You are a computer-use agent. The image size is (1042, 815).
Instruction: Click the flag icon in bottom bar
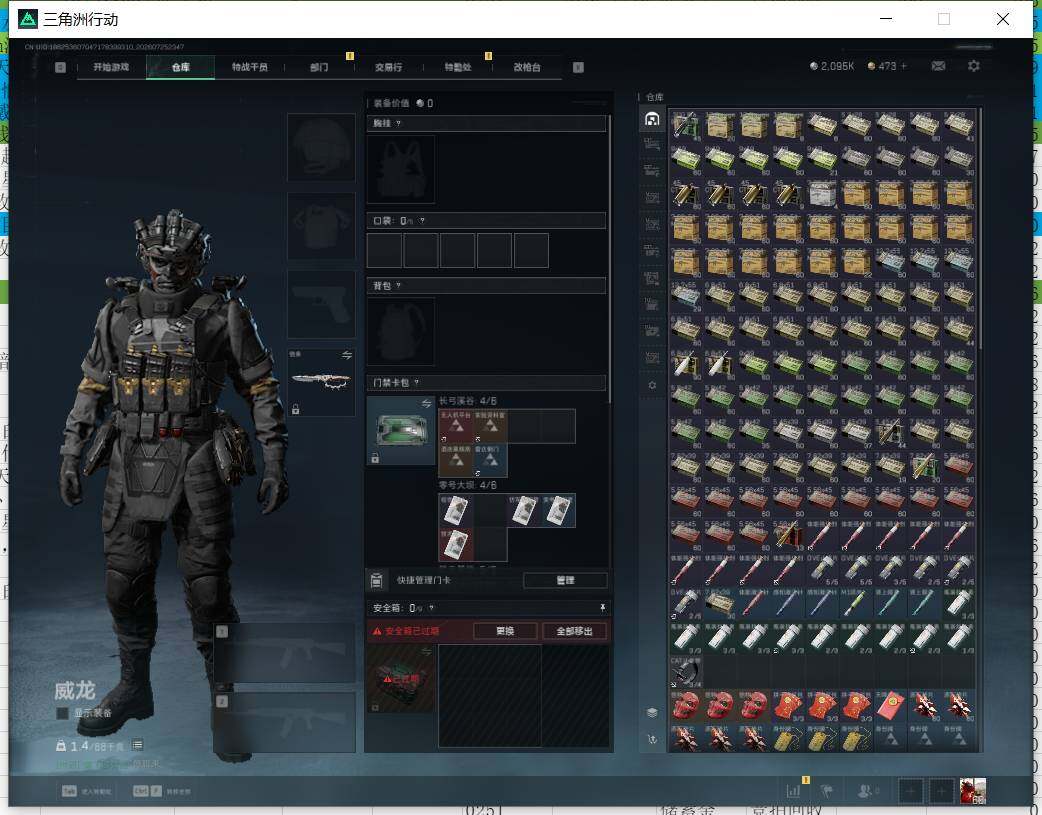[827, 791]
